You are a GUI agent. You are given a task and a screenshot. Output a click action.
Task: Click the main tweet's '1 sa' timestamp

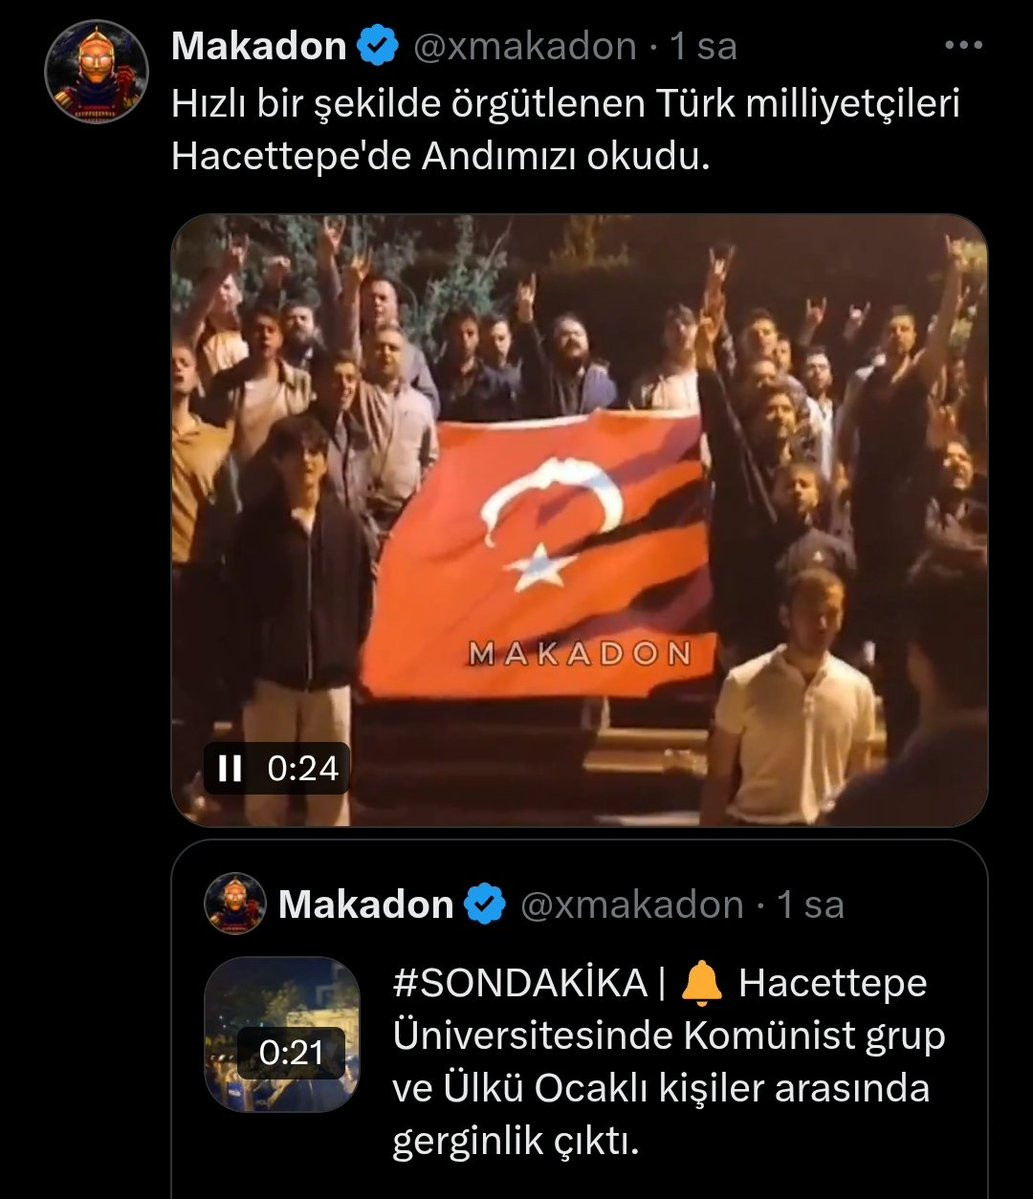click(703, 47)
